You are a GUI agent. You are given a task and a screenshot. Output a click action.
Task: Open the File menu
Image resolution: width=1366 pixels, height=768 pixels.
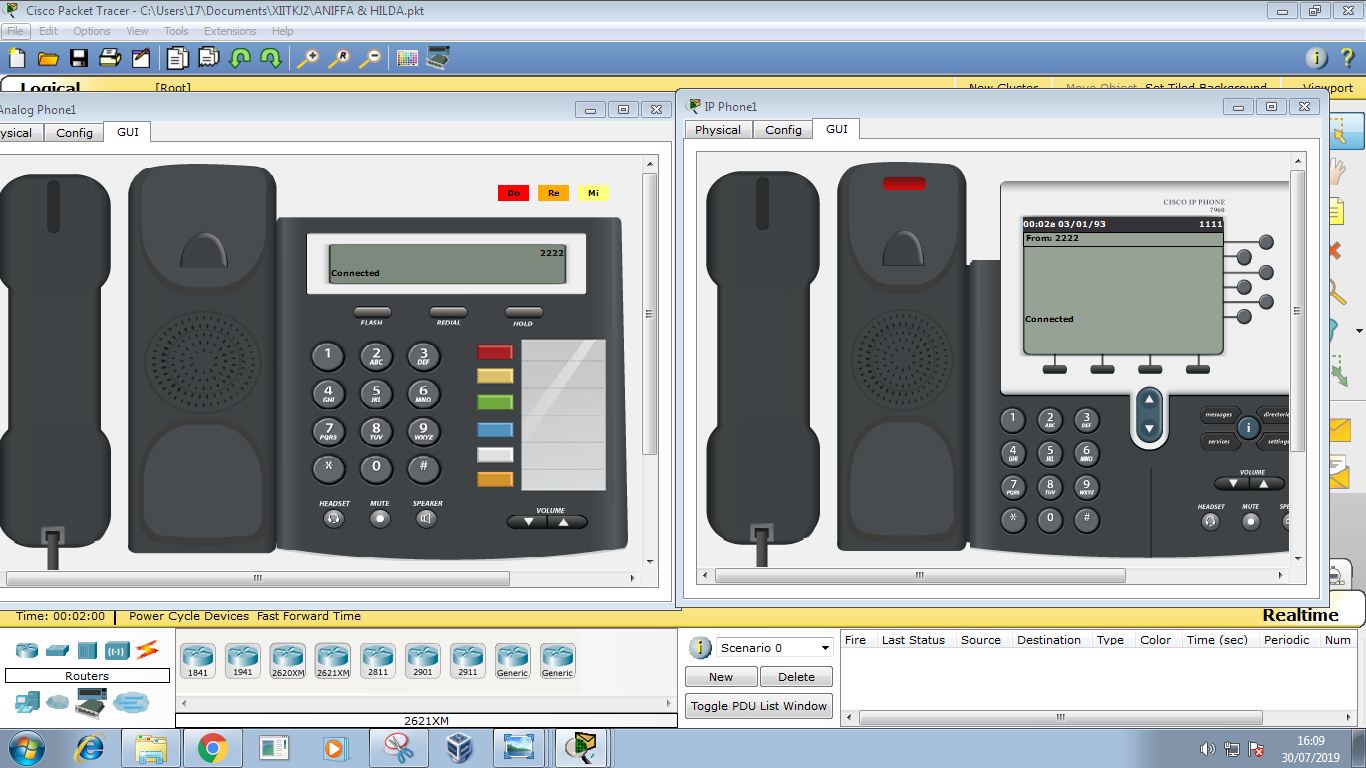tap(15, 31)
